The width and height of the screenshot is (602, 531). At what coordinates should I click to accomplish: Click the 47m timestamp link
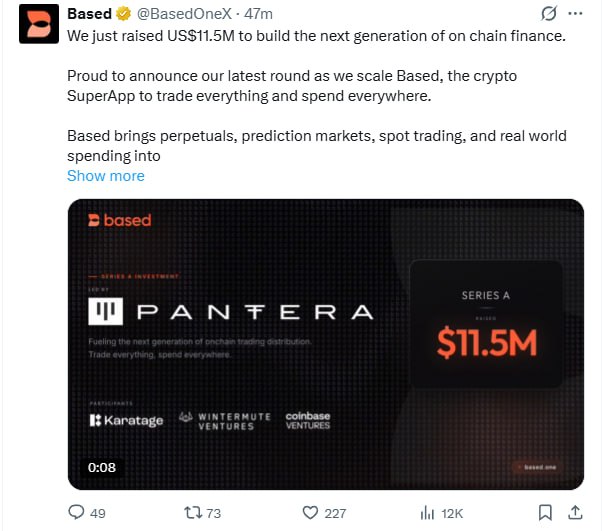pyautogui.click(x=259, y=14)
